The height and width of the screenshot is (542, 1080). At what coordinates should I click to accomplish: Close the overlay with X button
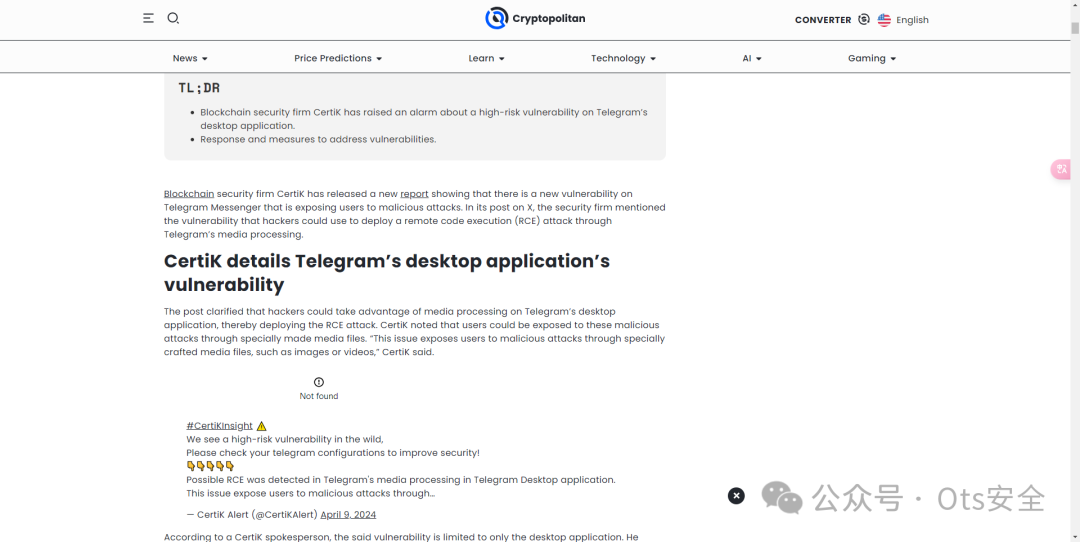pos(736,495)
